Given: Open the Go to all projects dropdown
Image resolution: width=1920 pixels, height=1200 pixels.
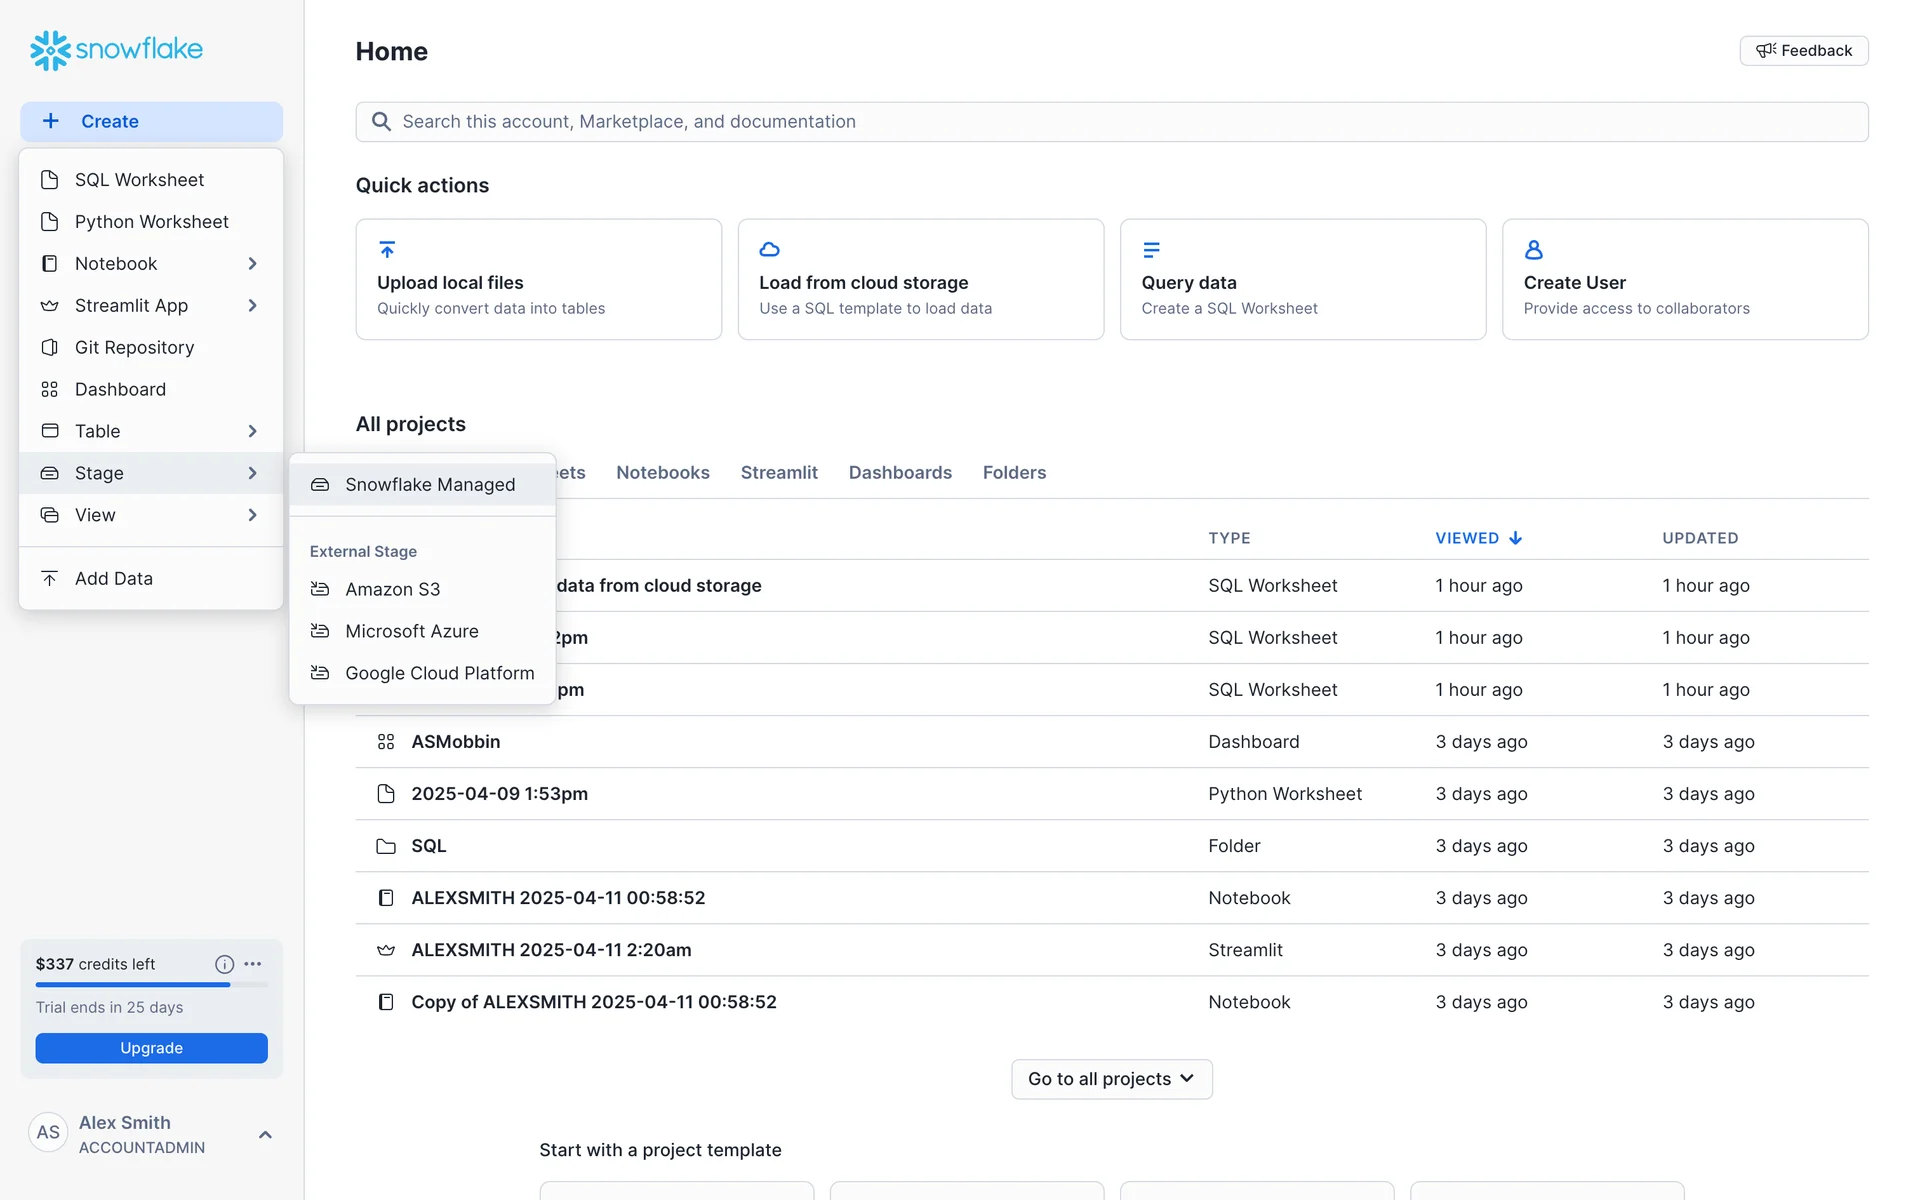Looking at the screenshot, I should click(1111, 1079).
